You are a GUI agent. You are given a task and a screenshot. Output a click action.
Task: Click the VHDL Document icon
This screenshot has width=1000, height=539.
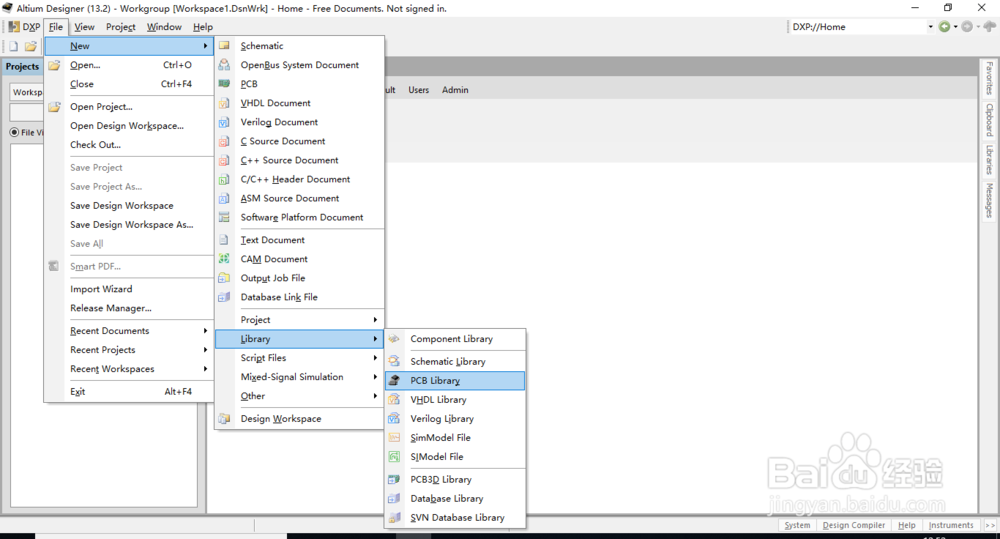[x=224, y=103]
